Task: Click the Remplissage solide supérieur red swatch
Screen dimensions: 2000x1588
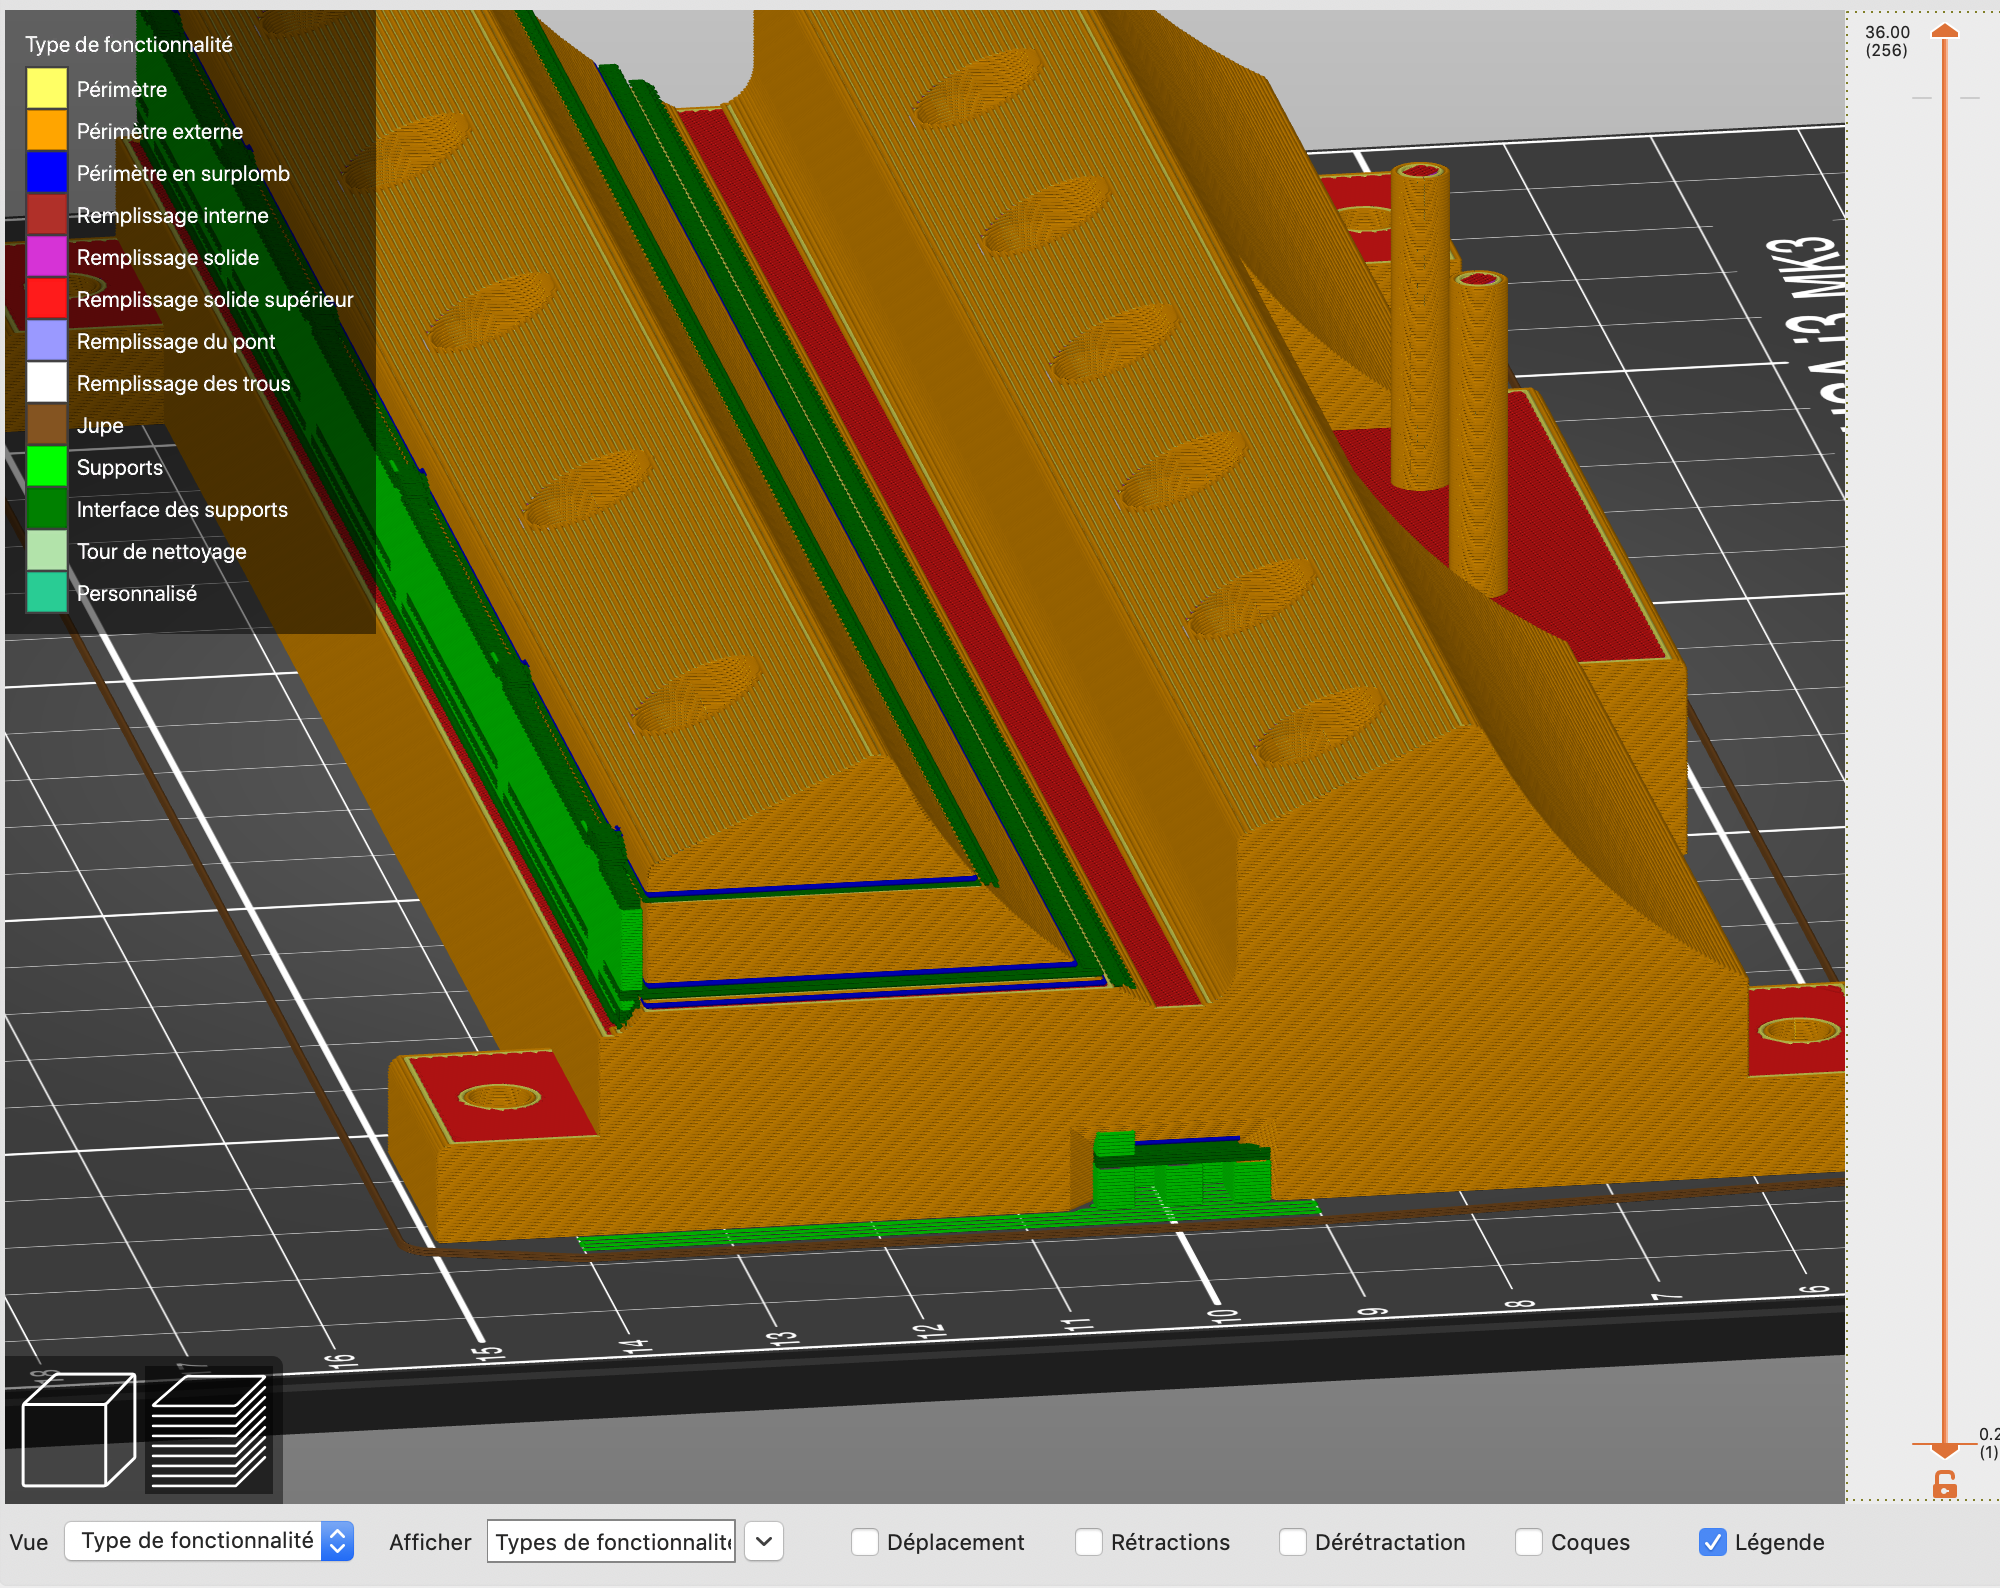Action: tap(46, 298)
